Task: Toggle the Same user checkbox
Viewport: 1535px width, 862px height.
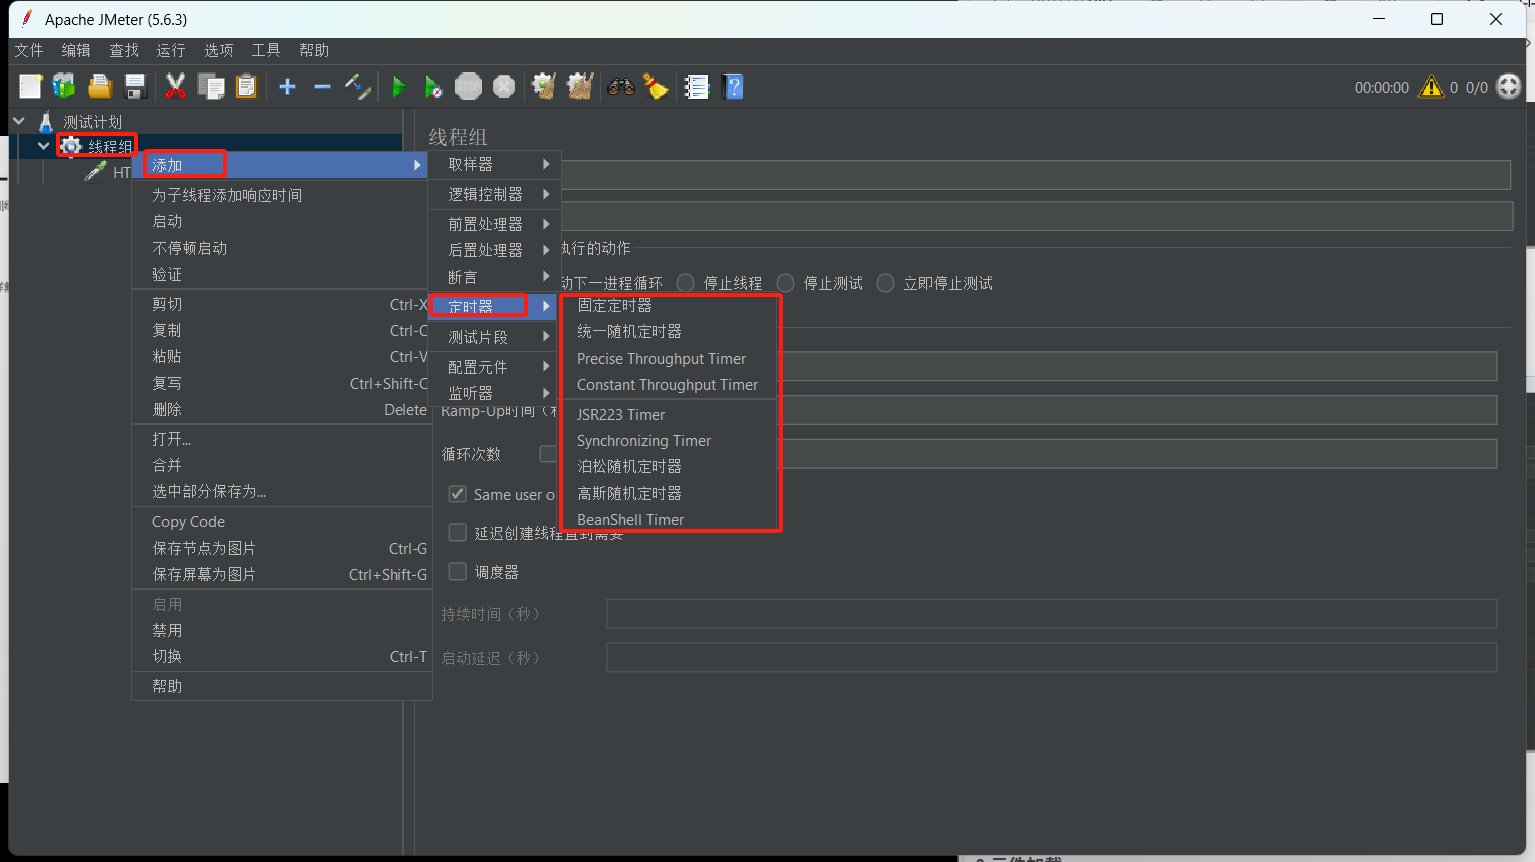Action: (457, 494)
